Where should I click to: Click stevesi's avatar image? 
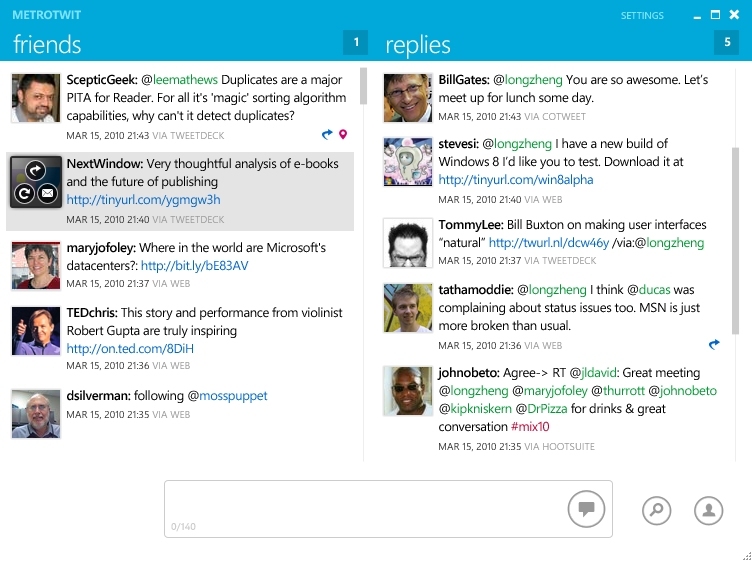408,162
